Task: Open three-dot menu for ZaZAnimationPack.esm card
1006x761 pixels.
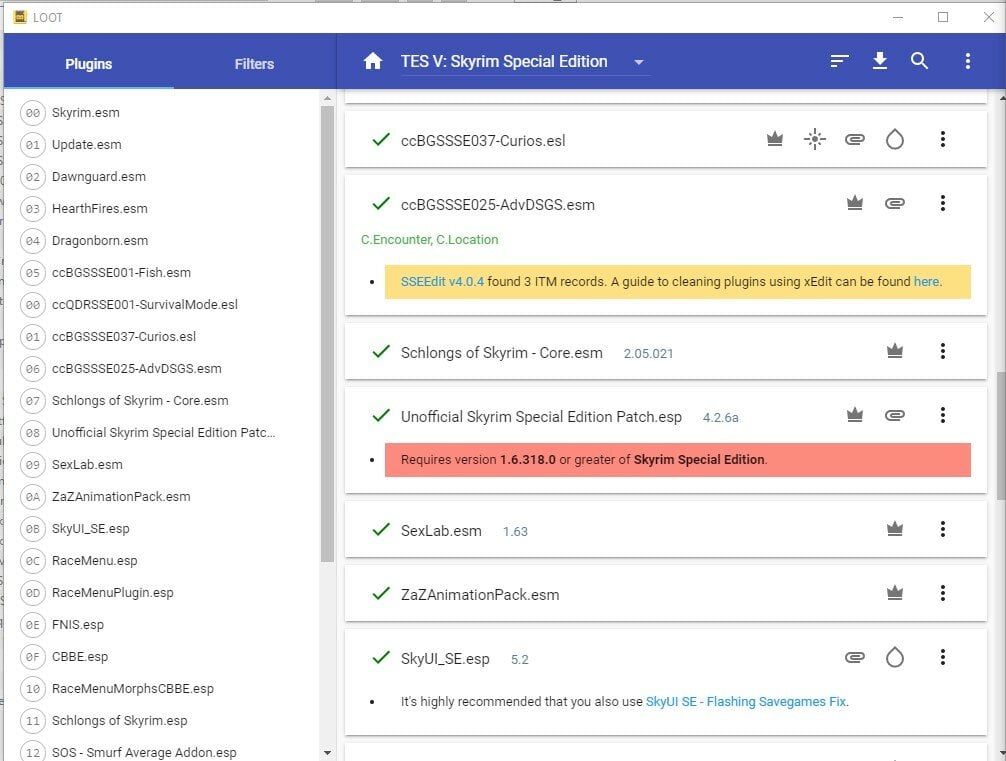Action: (942, 593)
